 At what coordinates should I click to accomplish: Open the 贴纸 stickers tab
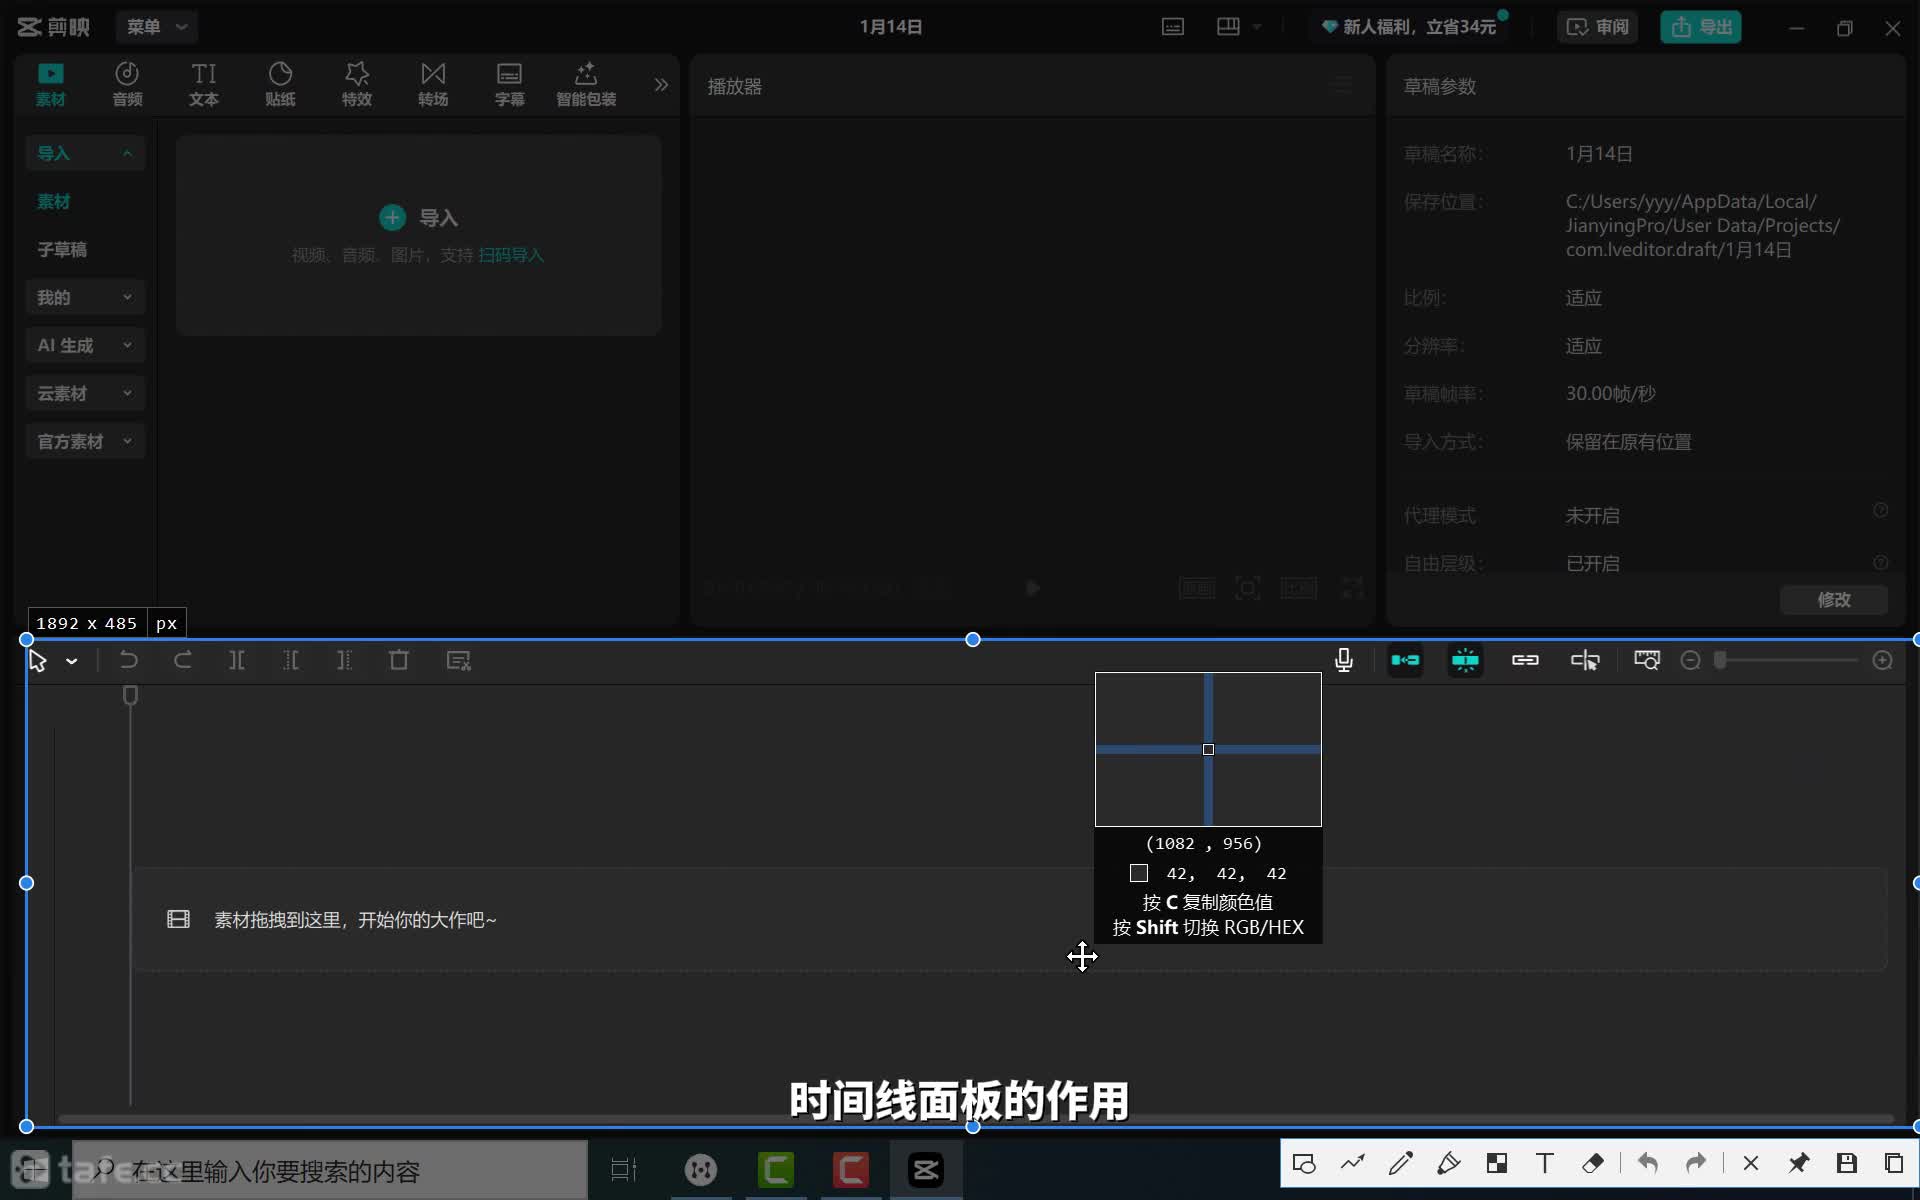(280, 85)
